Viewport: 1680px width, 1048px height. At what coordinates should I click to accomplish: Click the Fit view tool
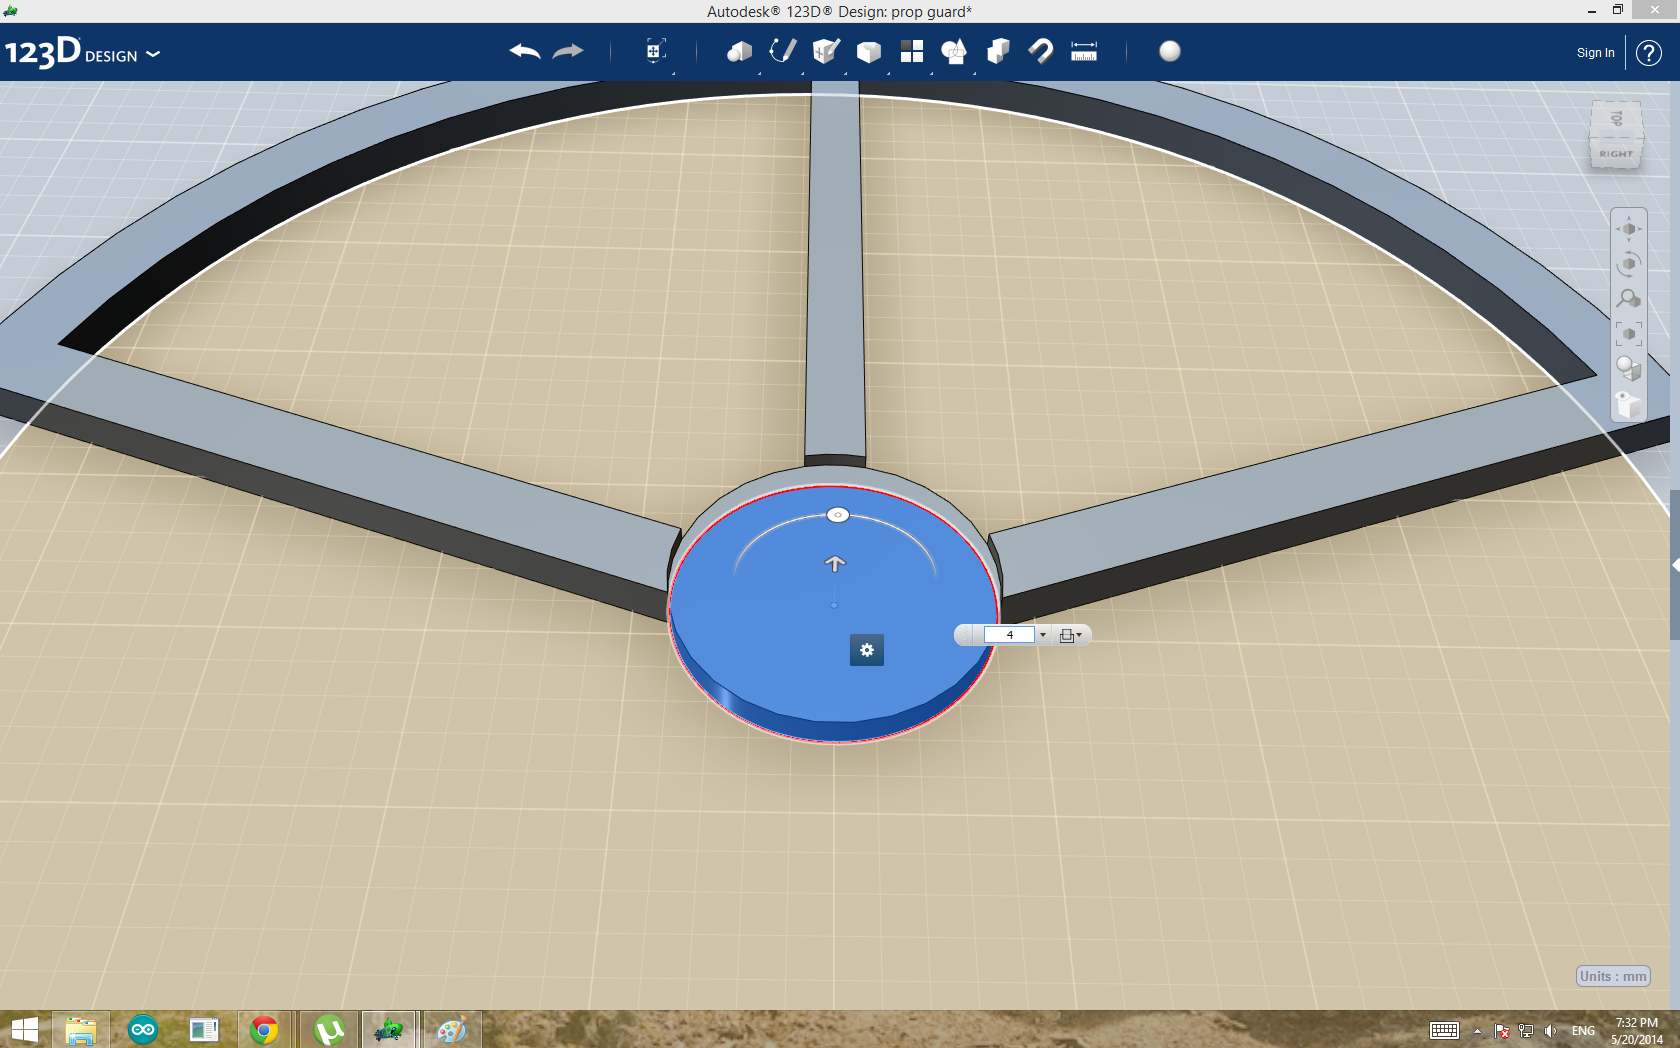pos(1629,334)
